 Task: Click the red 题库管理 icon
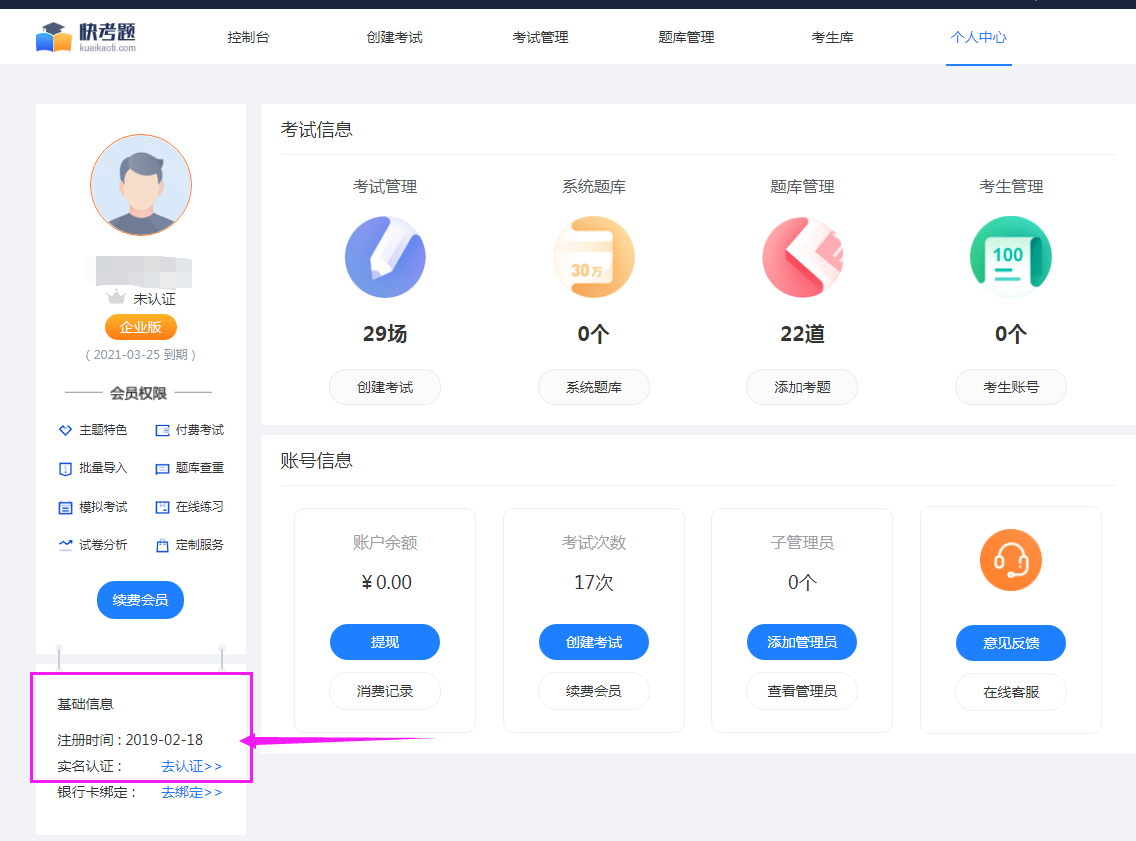(802, 257)
